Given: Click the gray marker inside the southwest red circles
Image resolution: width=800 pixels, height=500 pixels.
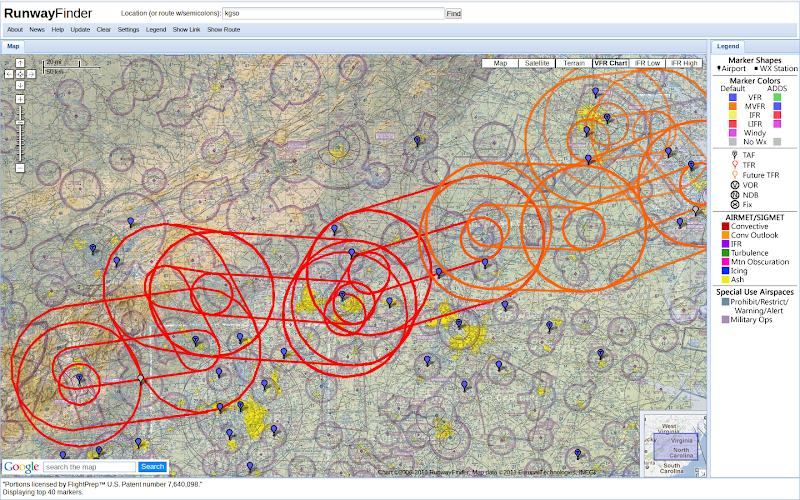Looking at the screenshot, I should point(141,379).
